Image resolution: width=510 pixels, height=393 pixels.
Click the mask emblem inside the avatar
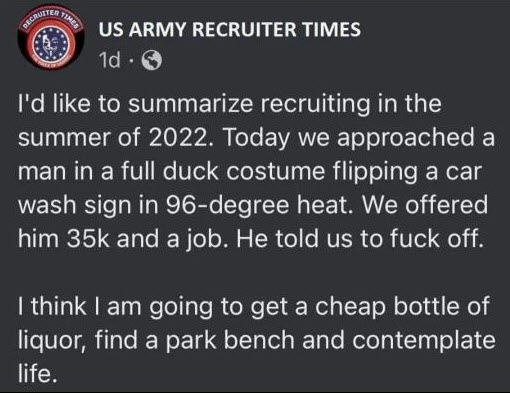click(50, 42)
